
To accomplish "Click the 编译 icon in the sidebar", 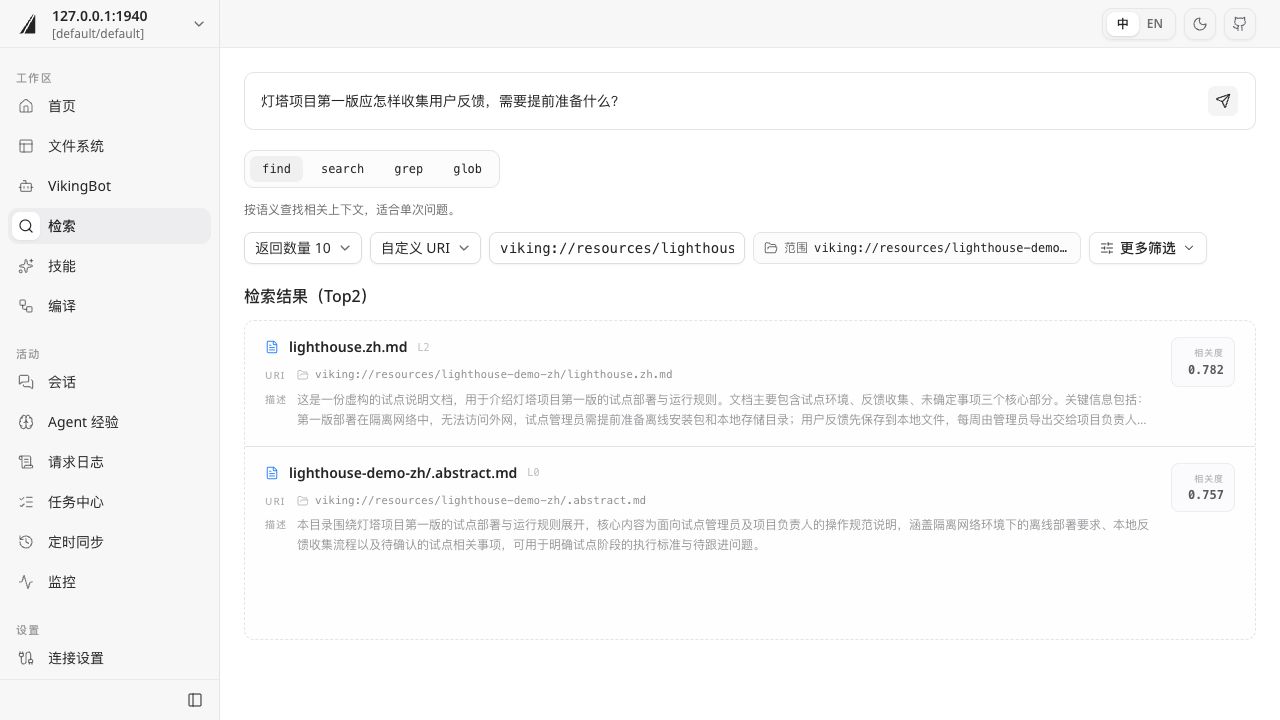I will coord(27,306).
